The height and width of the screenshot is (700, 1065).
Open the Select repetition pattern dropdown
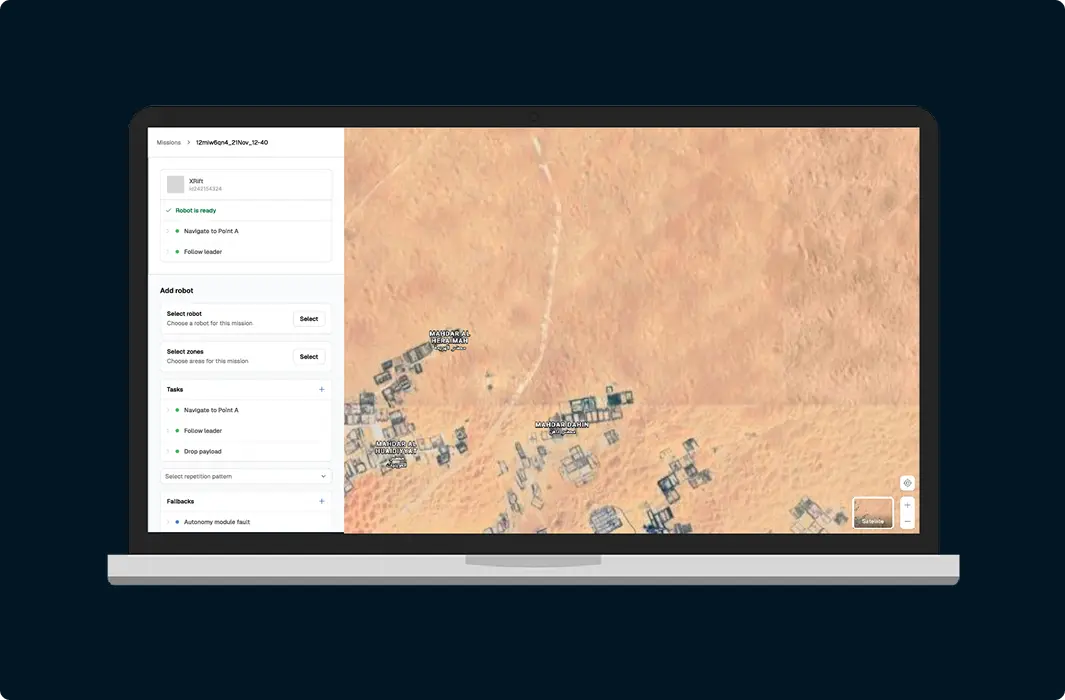pyautogui.click(x=246, y=476)
